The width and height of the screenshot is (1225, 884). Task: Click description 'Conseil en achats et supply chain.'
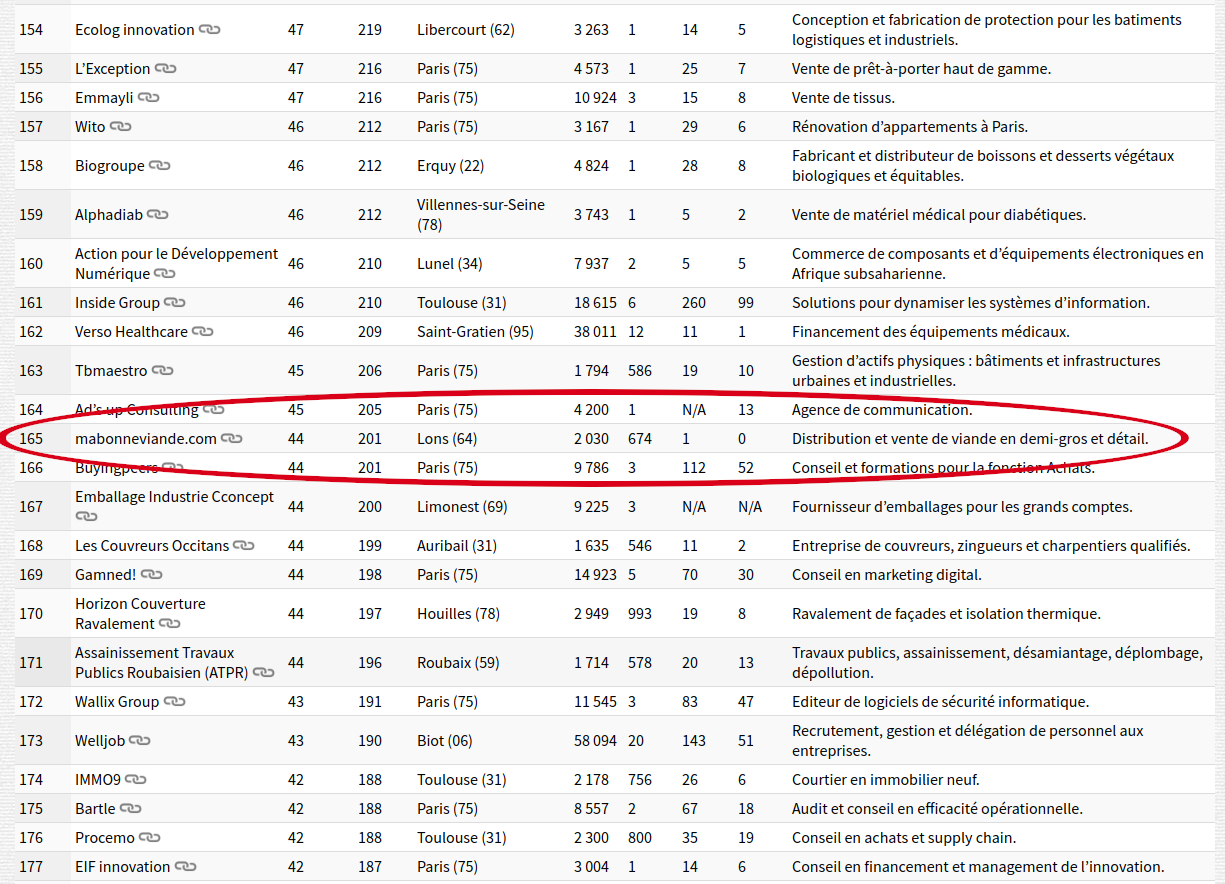coord(904,838)
